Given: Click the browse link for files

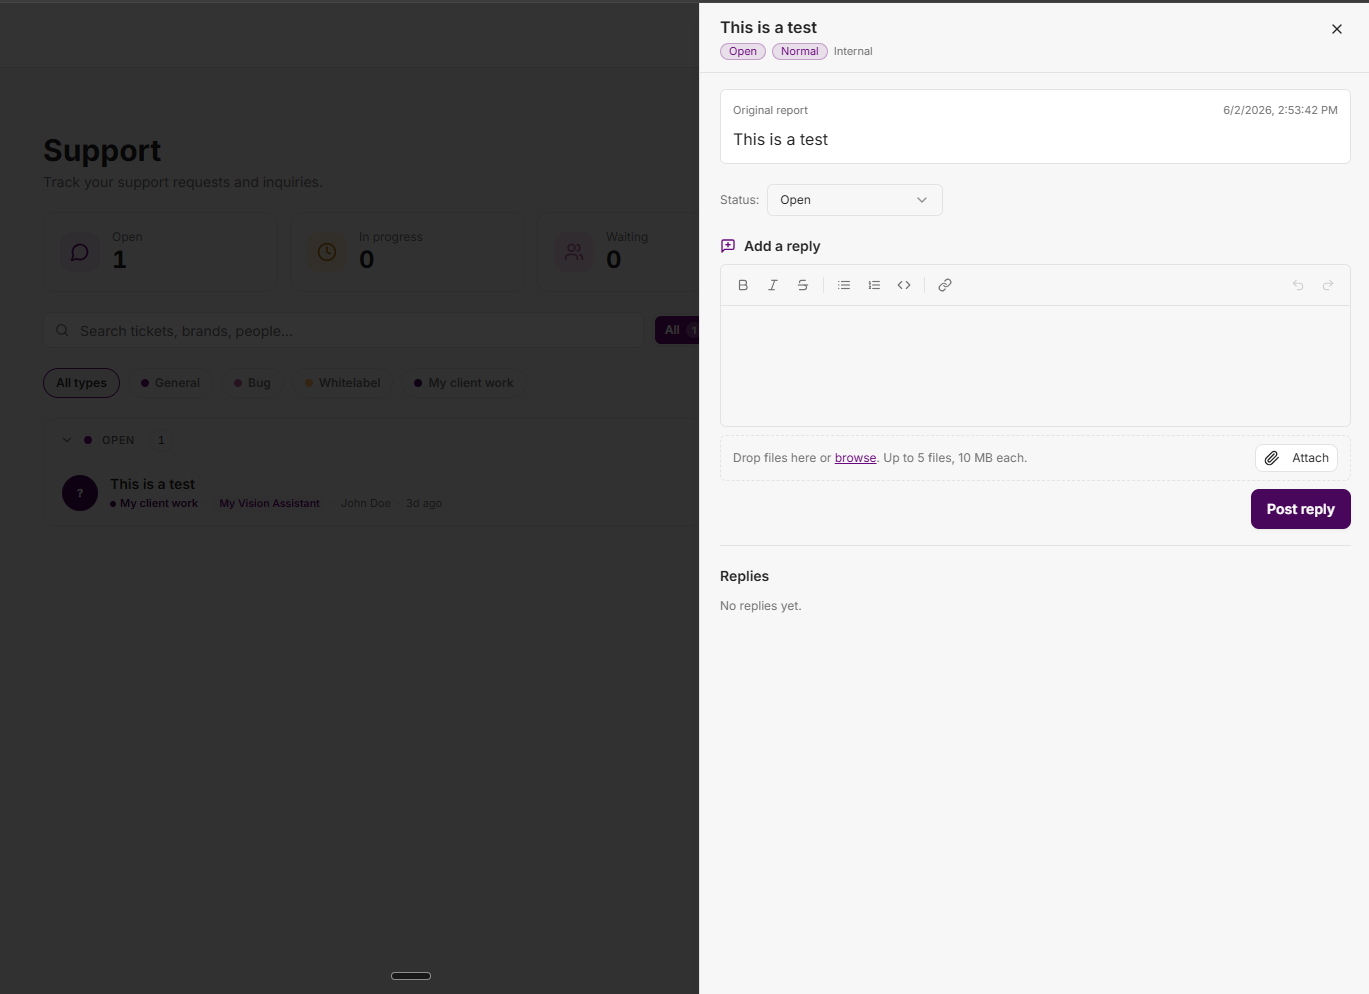Looking at the screenshot, I should coord(856,458).
